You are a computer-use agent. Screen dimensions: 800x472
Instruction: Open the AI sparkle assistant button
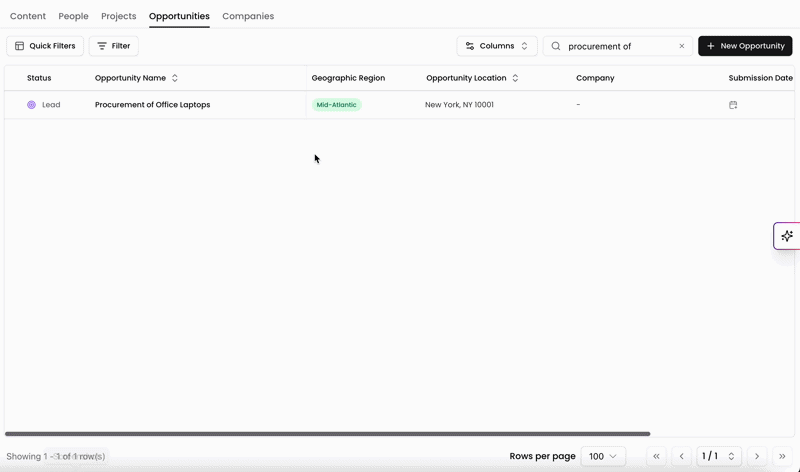(787, 236)
